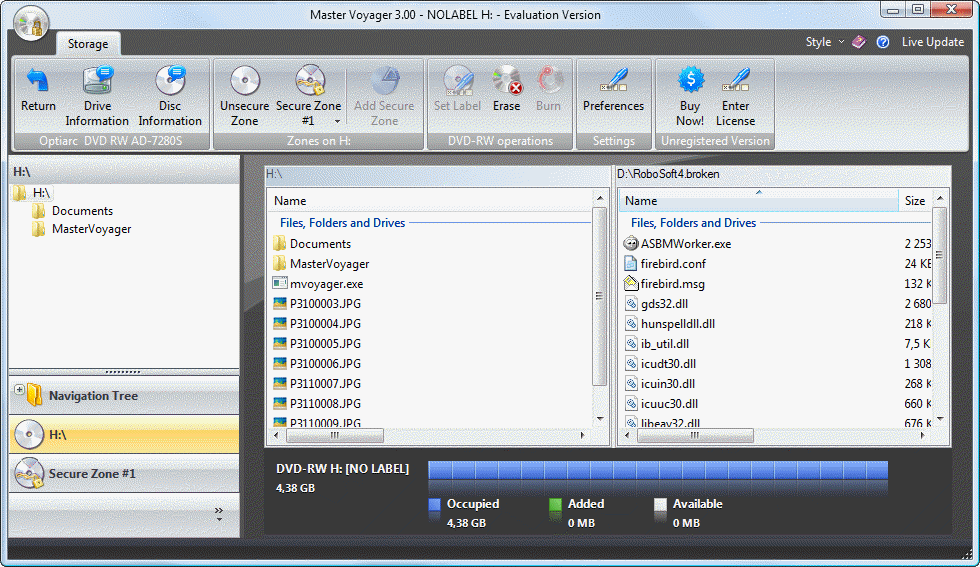
Task: Select the Unsecure Zone disc icon
Action: [x=244, y=80]
